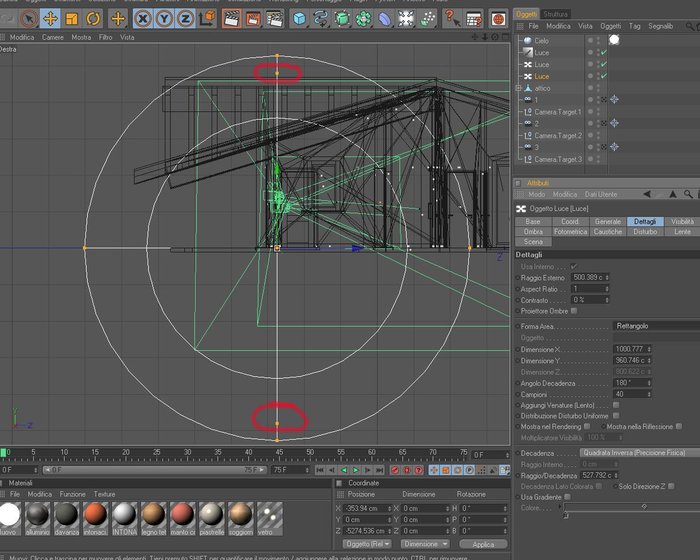Toggle the X axis lock

tap(143, 19)
